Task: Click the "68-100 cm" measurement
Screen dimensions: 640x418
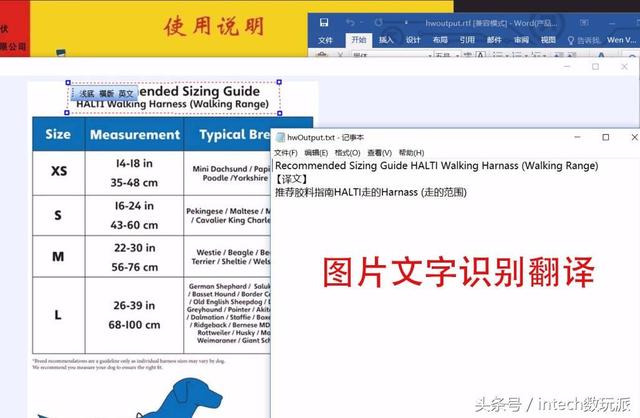Action: pos(134,325)
